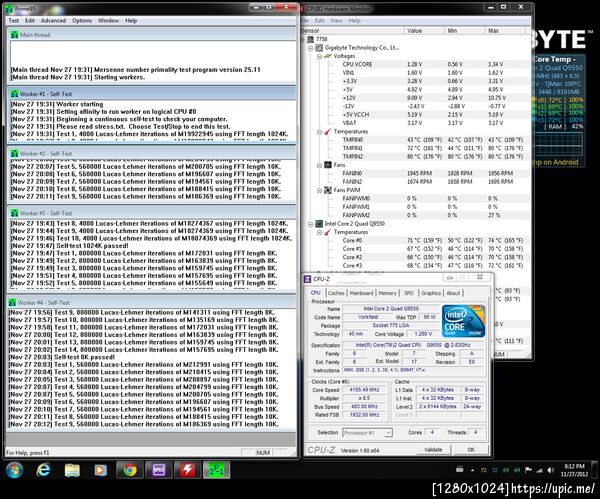Collapse the Fans PWM section
This screenshot has width=600, height=499.
[x=319, y=190]
